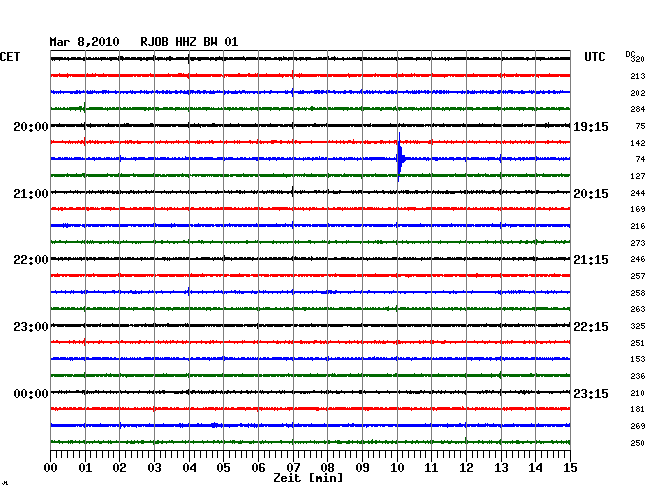The height and width of the screenshot is (494, 650).
Task: Select DC offset value 75
Action: coord(640,126)
